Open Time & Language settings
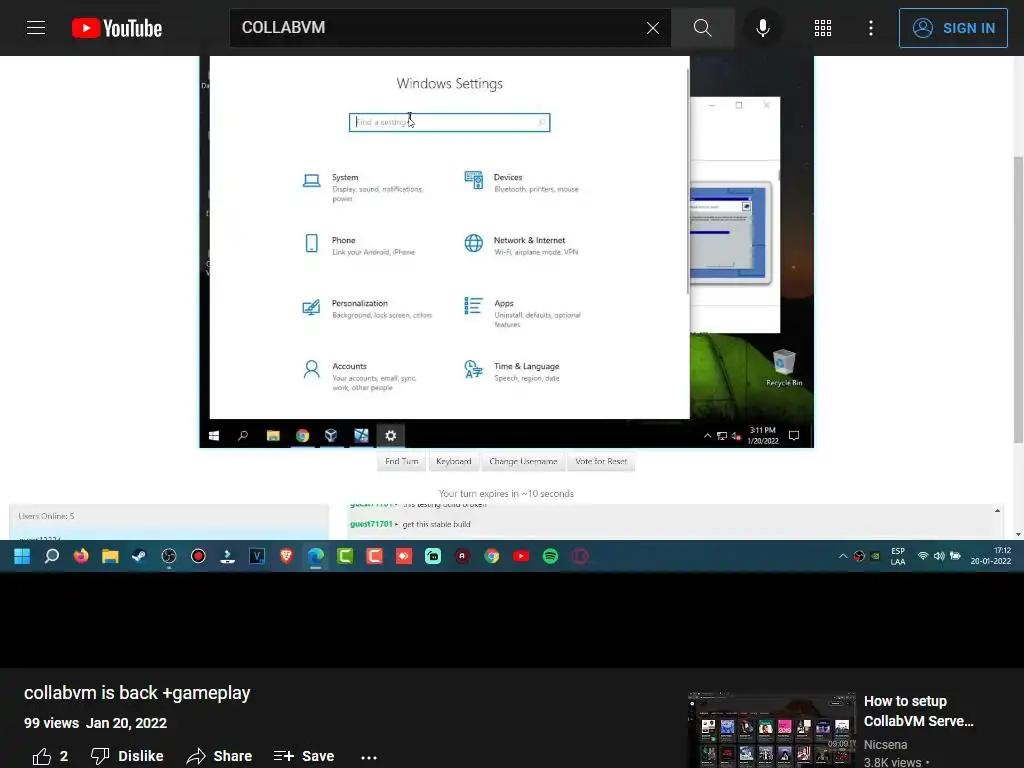 (x=512, y=372)
